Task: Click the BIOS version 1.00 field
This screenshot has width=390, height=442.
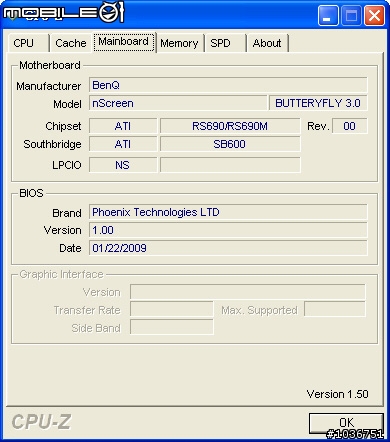Action: (228, 230)
